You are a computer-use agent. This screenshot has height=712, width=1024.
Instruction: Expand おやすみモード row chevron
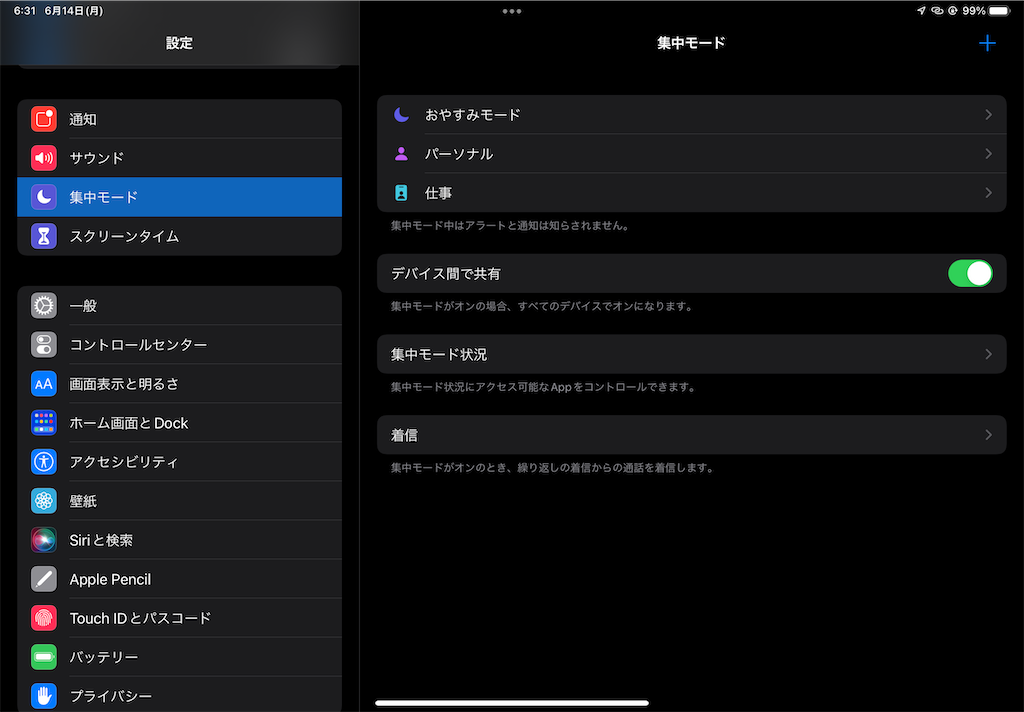[988, 115]
